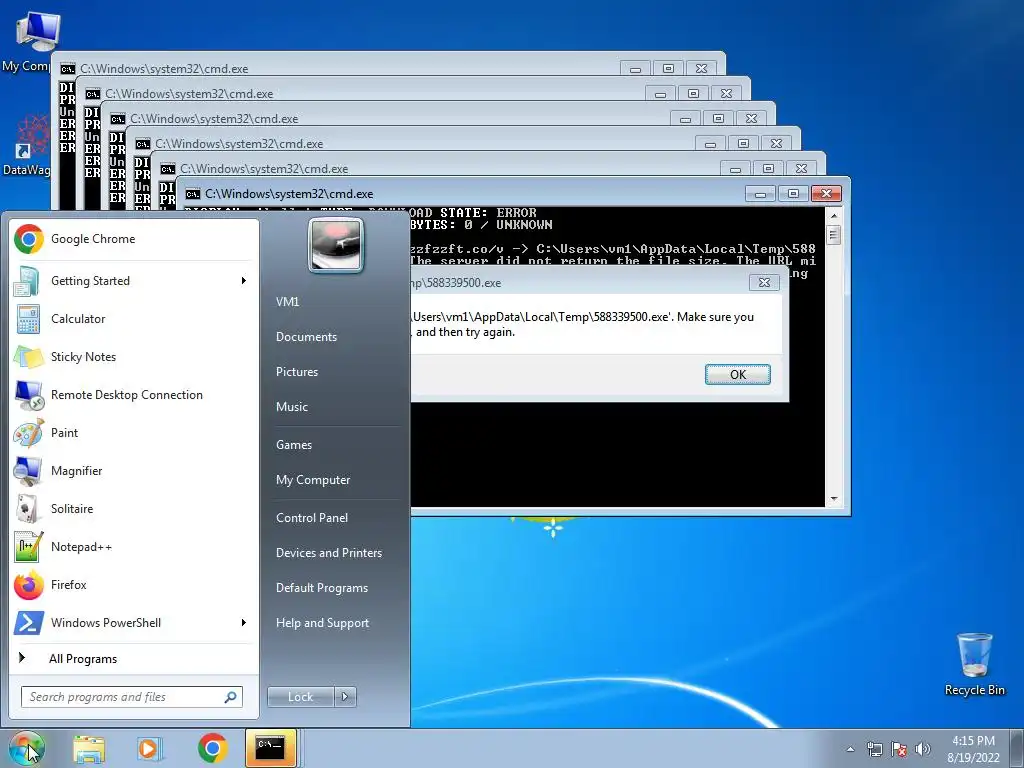Maximize the third cmd.exe window from back
Image resolution: width=1024 pixels, height=768 pixels.
[718, 118]
